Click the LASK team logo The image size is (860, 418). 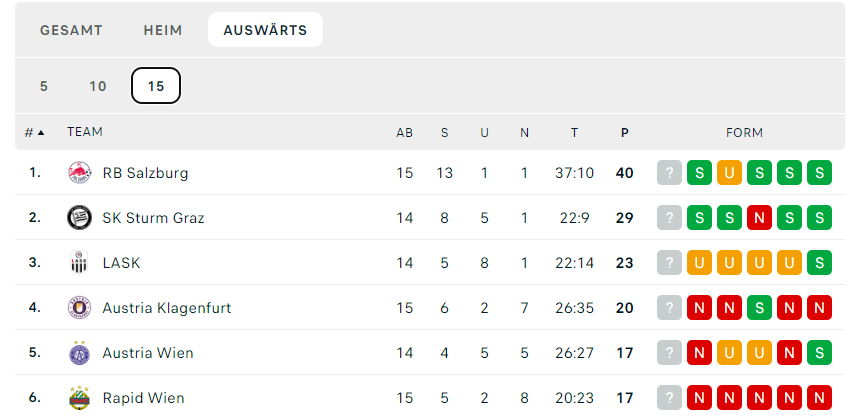tap(80, 263)
